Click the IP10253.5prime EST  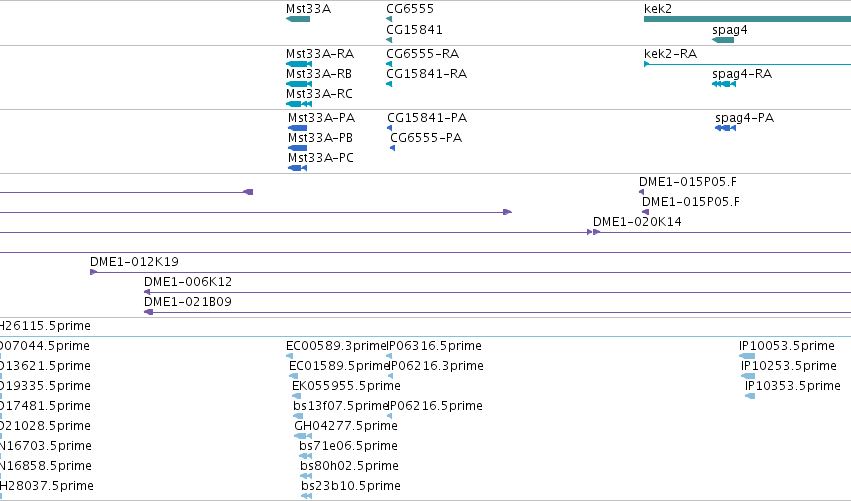coord(748,376)
